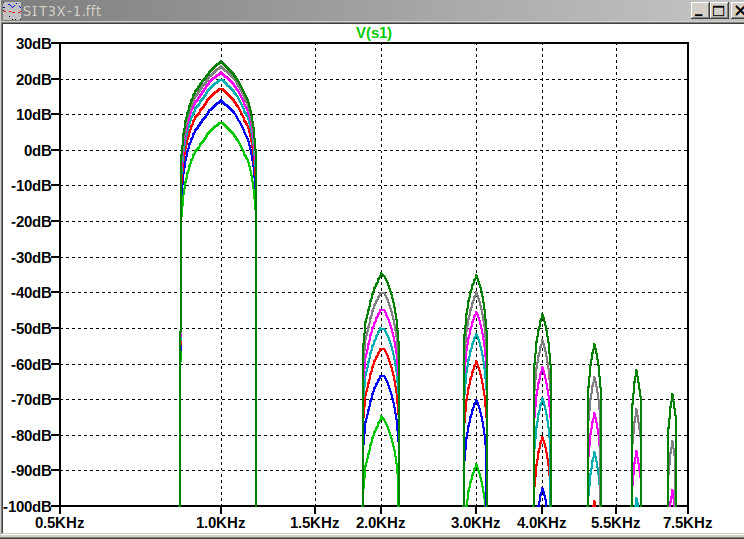
Task: Close the FFT plot window
Action: coord(738,10)
